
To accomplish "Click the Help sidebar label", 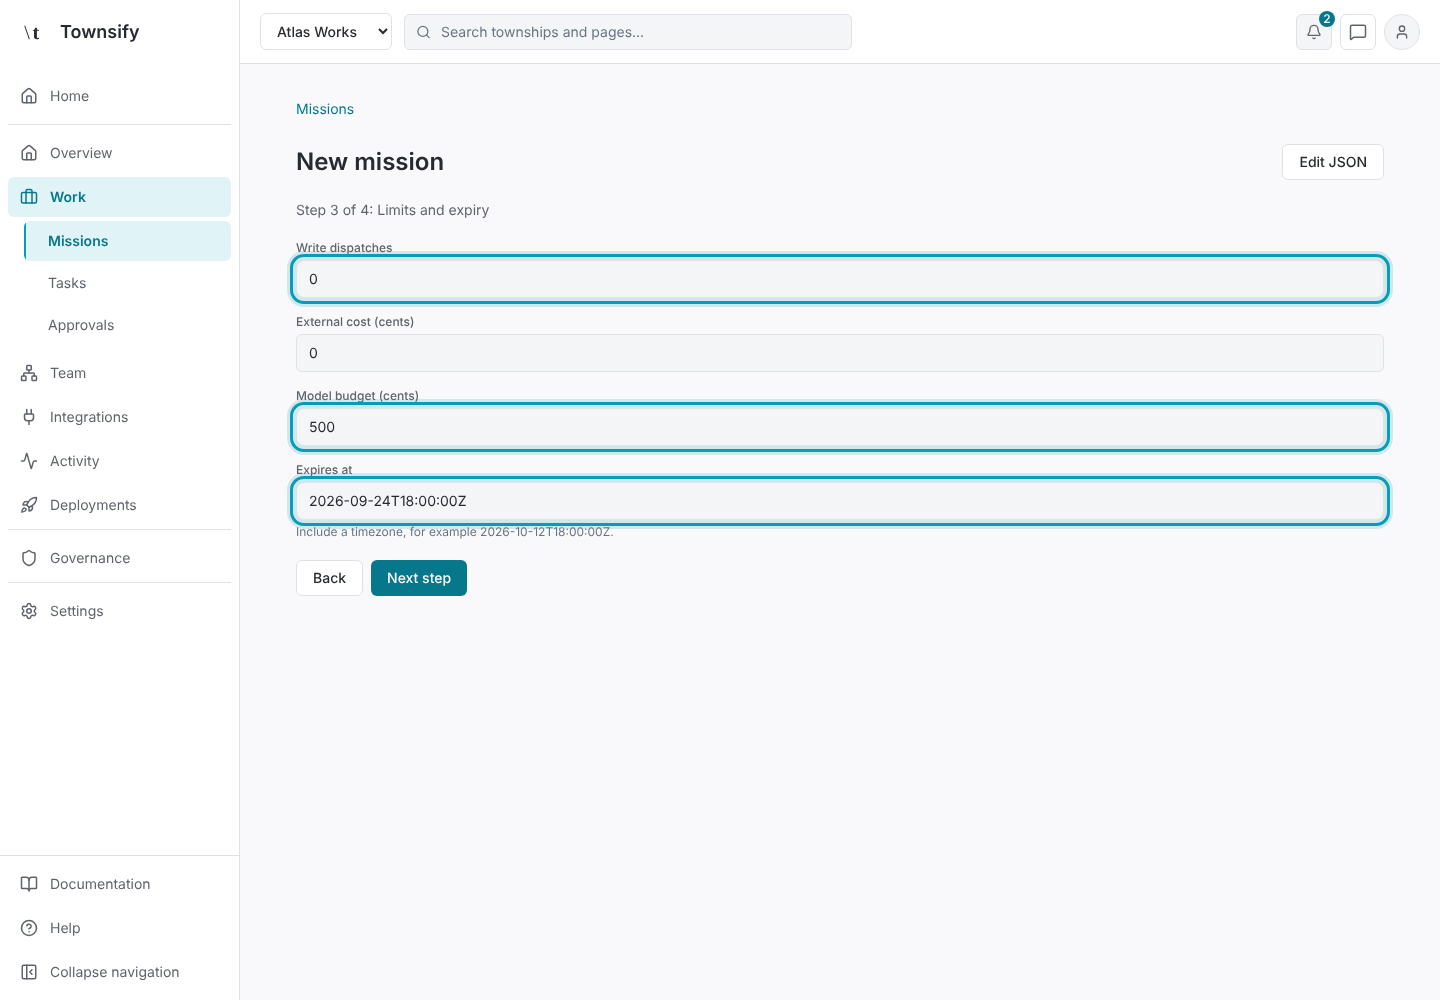I will [x=65, y=928].
